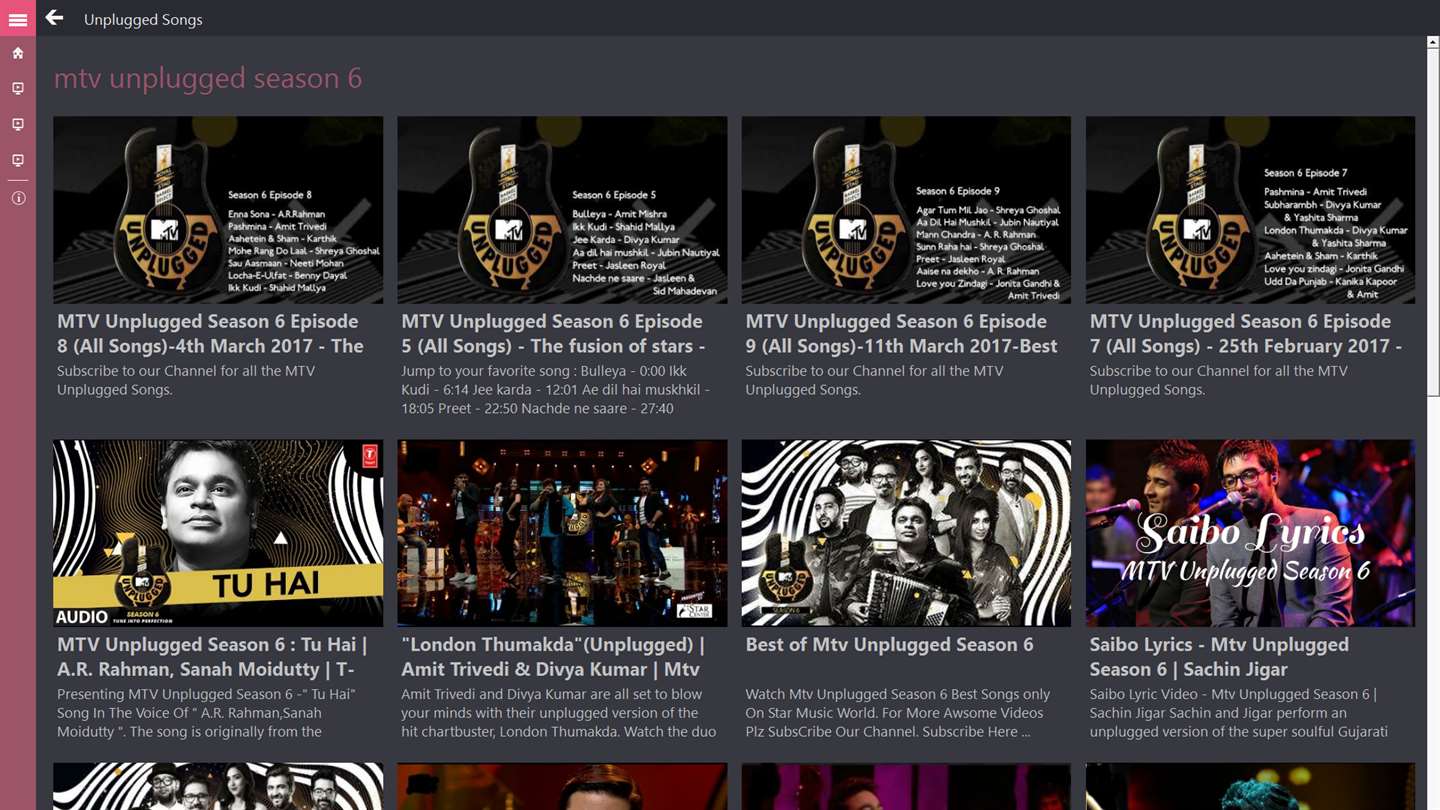
Task: Open the Season 6 Episode 9 thumbnail
Action: click(x=906, y=210)
